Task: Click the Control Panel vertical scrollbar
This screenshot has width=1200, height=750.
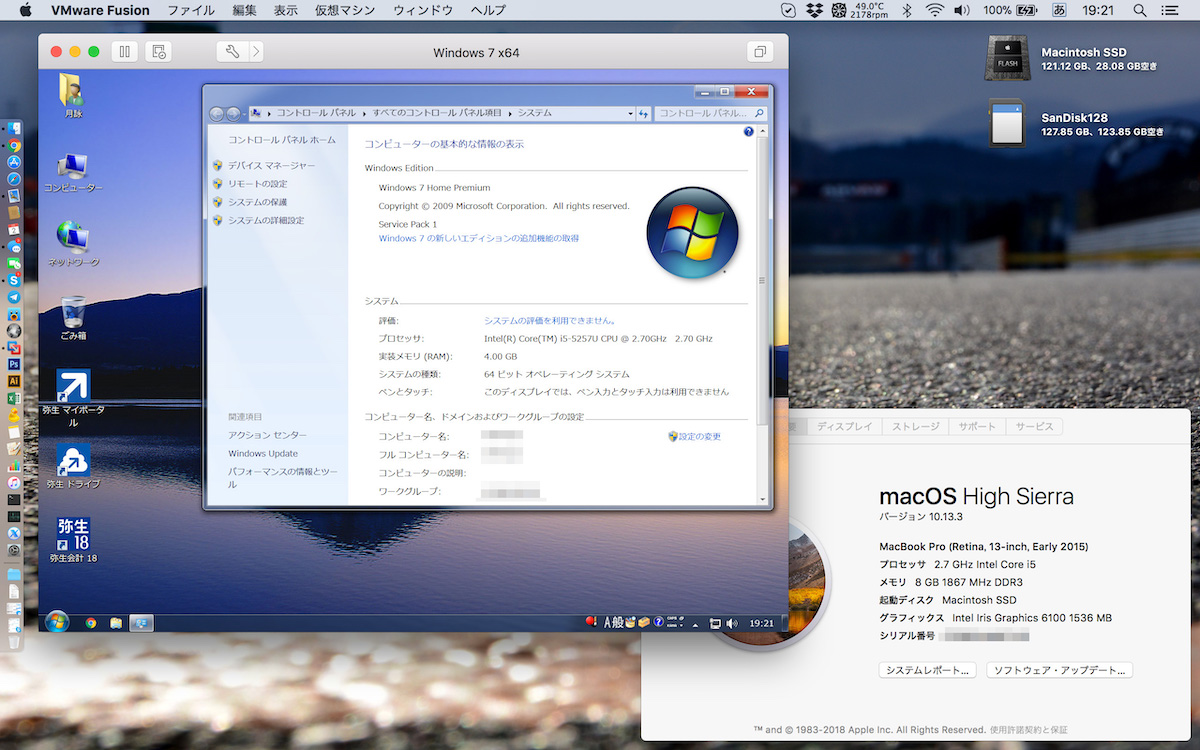Action: click(763, 315)
